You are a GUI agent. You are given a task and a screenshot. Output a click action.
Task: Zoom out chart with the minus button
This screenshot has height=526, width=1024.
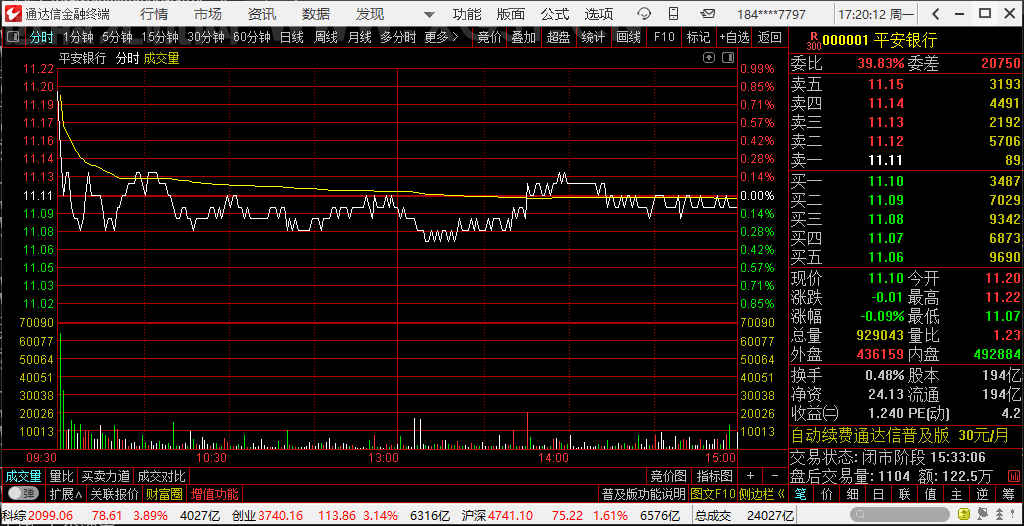click(x=775, y=476)
